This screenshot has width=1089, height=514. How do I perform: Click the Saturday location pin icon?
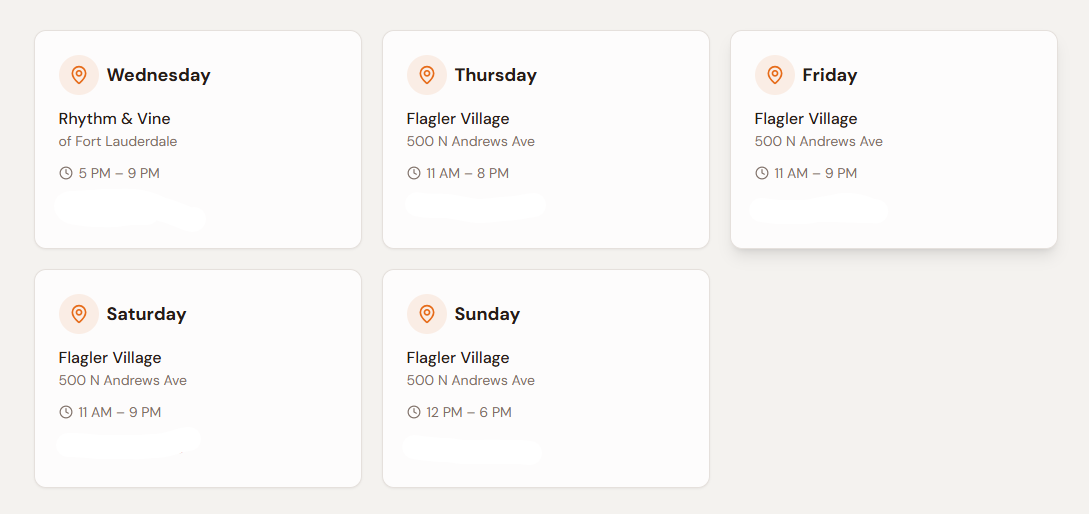pos(79,314)
